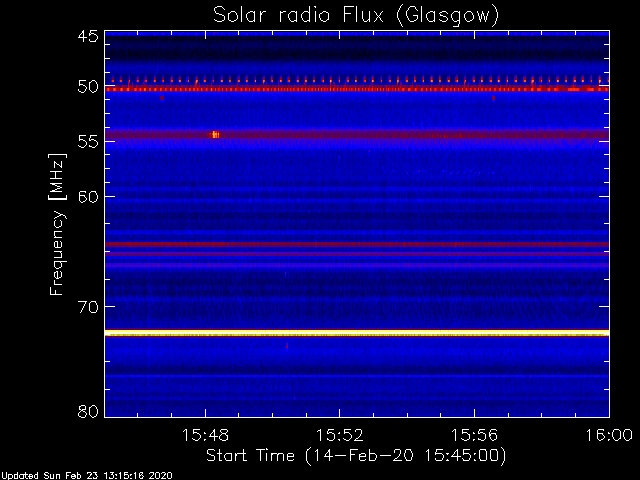The height and width of the screenshot is (480, 640).
Task: Click the "Frequency [MHz]" axis label
Action: [57, 224]
